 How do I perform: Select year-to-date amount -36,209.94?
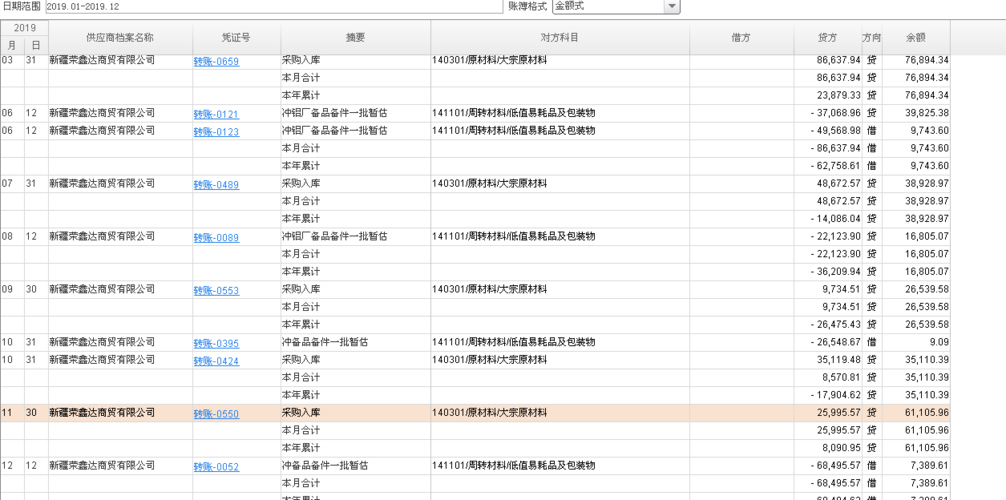[x=835, y=272]
